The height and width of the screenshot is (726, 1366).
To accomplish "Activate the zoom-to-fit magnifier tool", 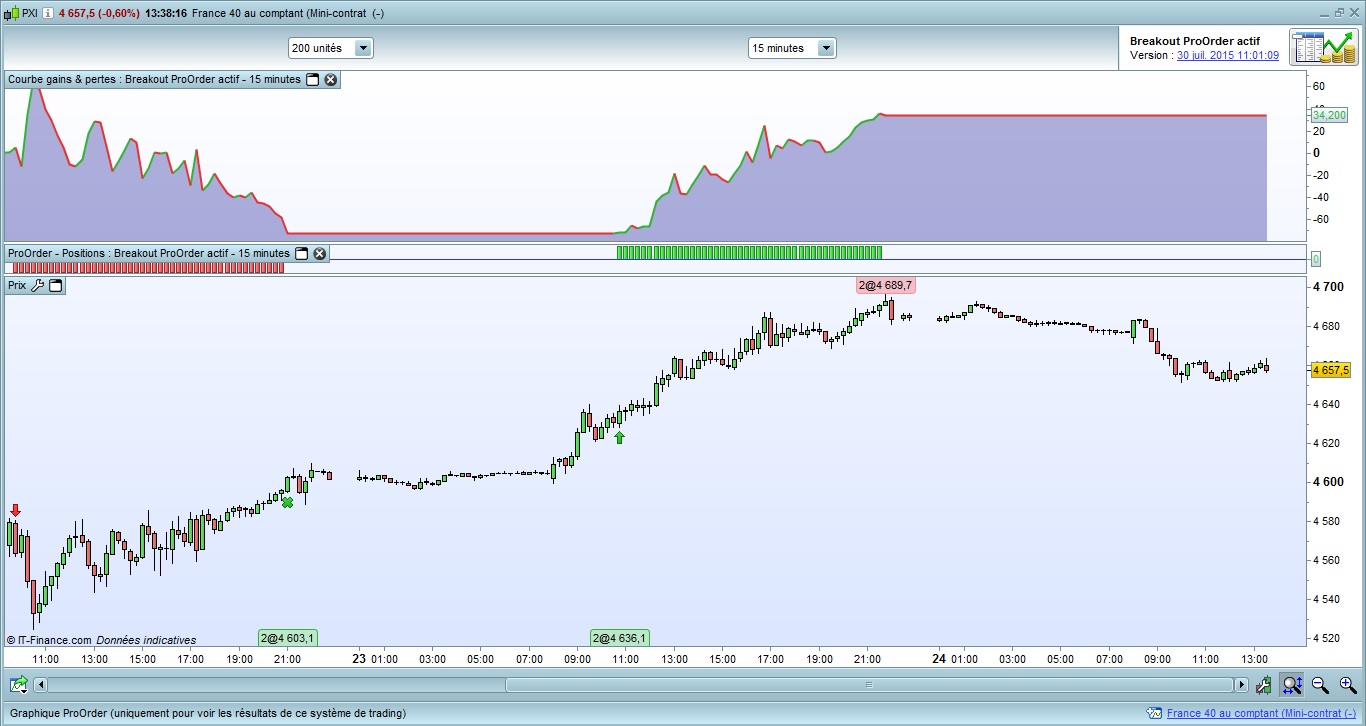I will (1292, 685).
